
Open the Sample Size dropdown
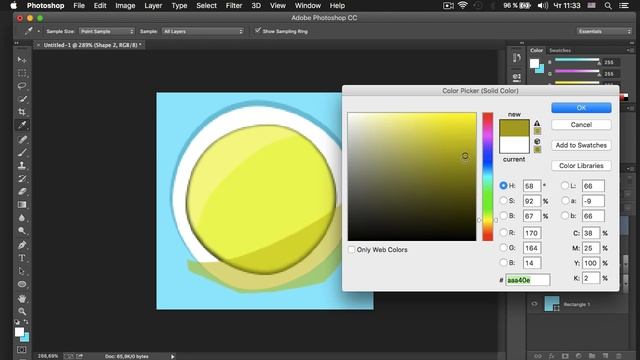tap(107, 31)
